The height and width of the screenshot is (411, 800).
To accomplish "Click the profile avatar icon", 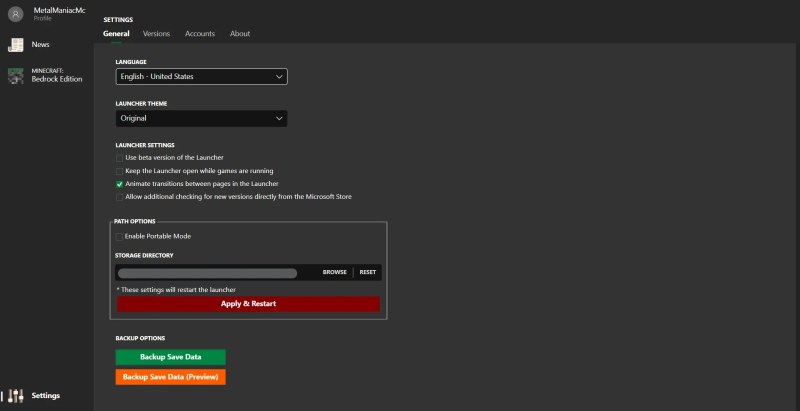I will (x=16, y=14).
